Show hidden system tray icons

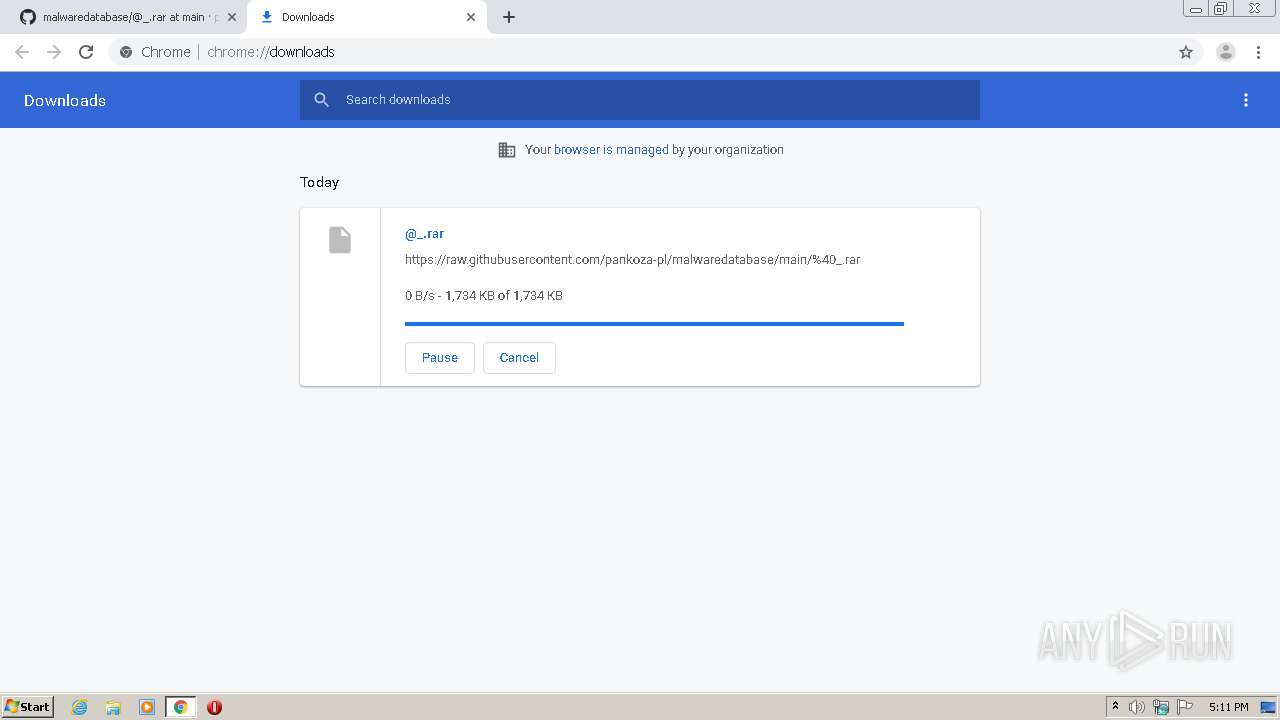coord(1115,707)
